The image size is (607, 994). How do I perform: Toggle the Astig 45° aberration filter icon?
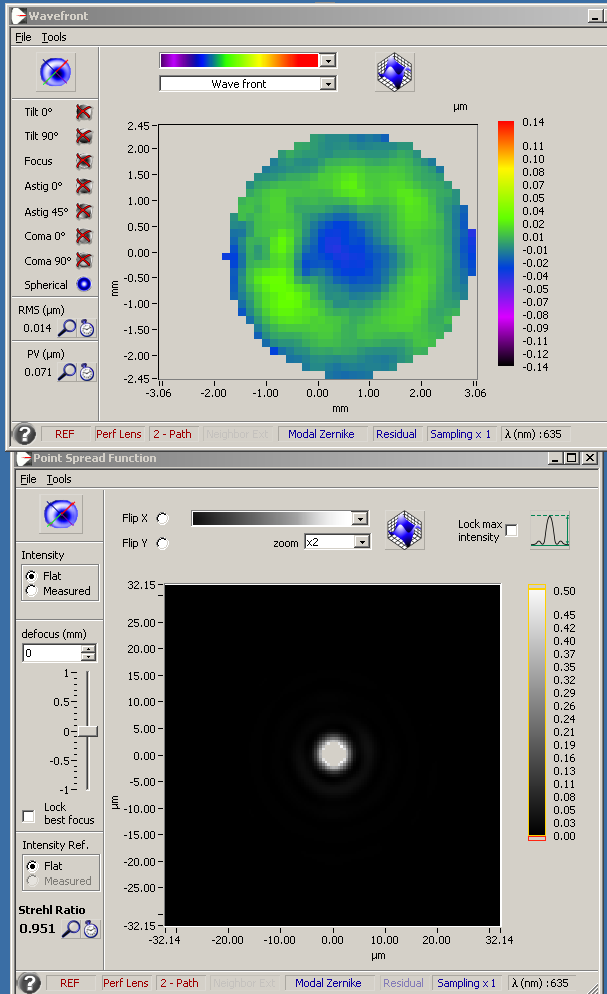click(84, 211)
